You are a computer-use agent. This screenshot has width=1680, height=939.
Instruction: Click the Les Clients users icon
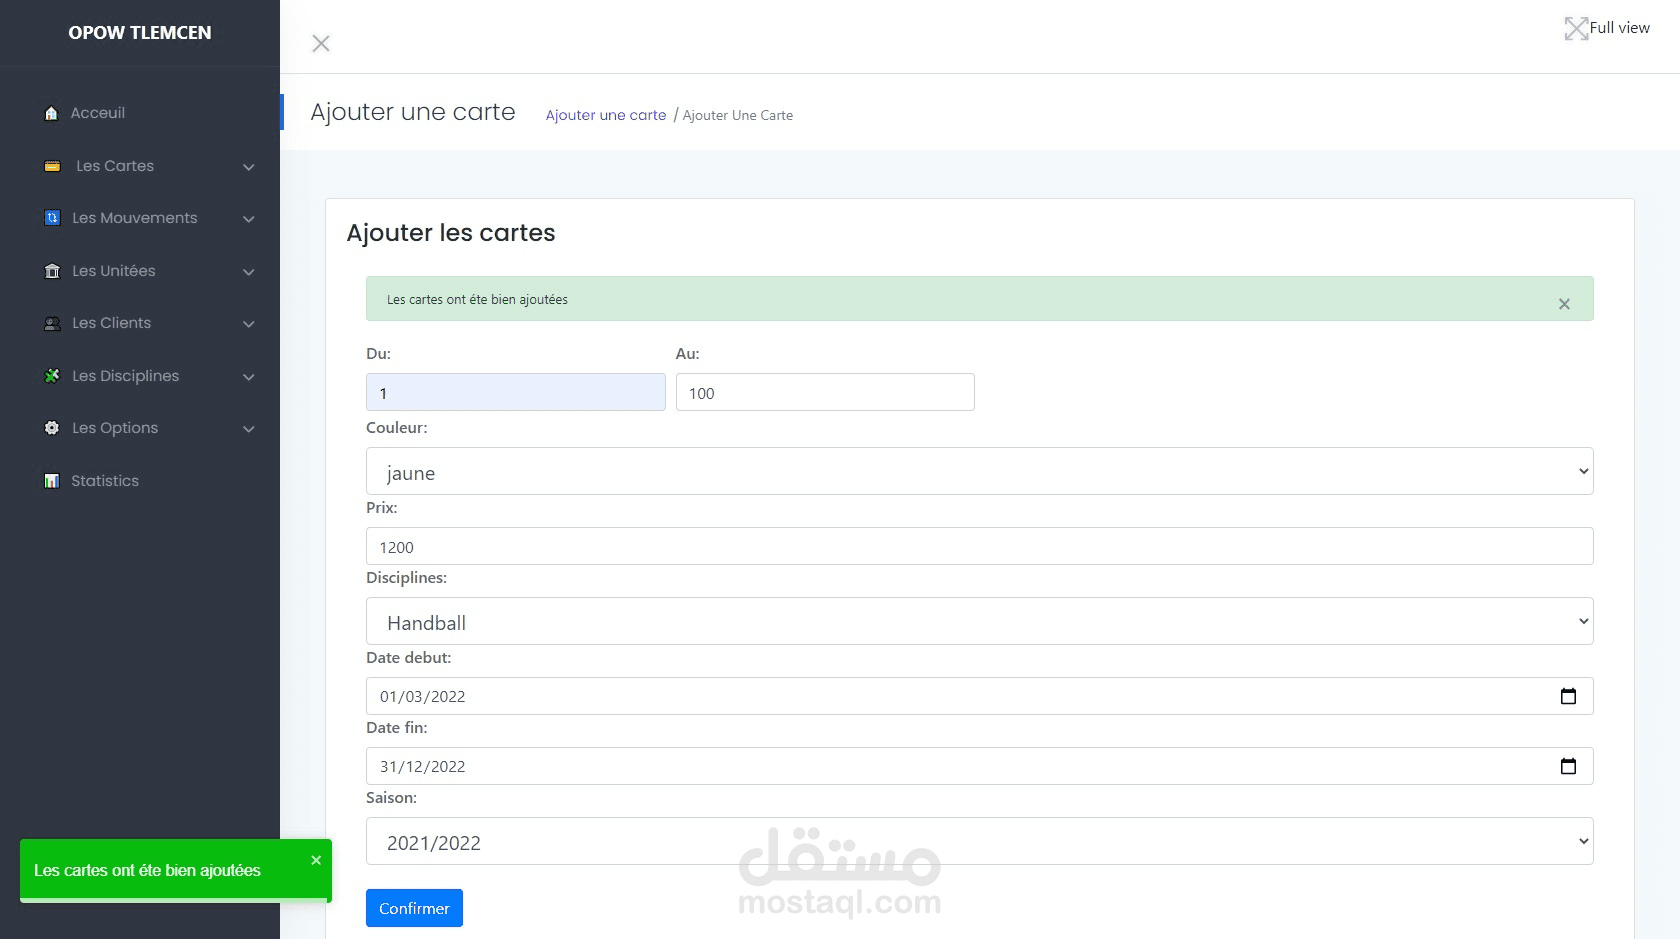coord(51,322)
